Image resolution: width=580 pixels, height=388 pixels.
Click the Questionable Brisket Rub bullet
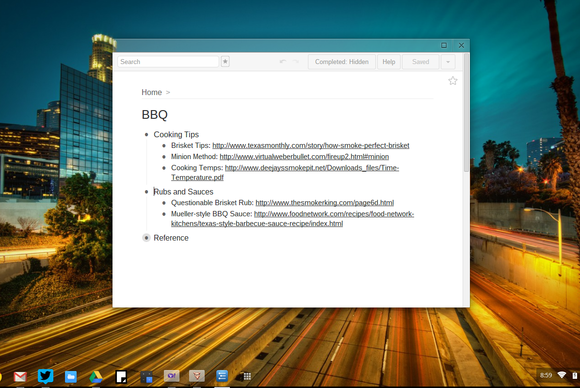[164, 203]
